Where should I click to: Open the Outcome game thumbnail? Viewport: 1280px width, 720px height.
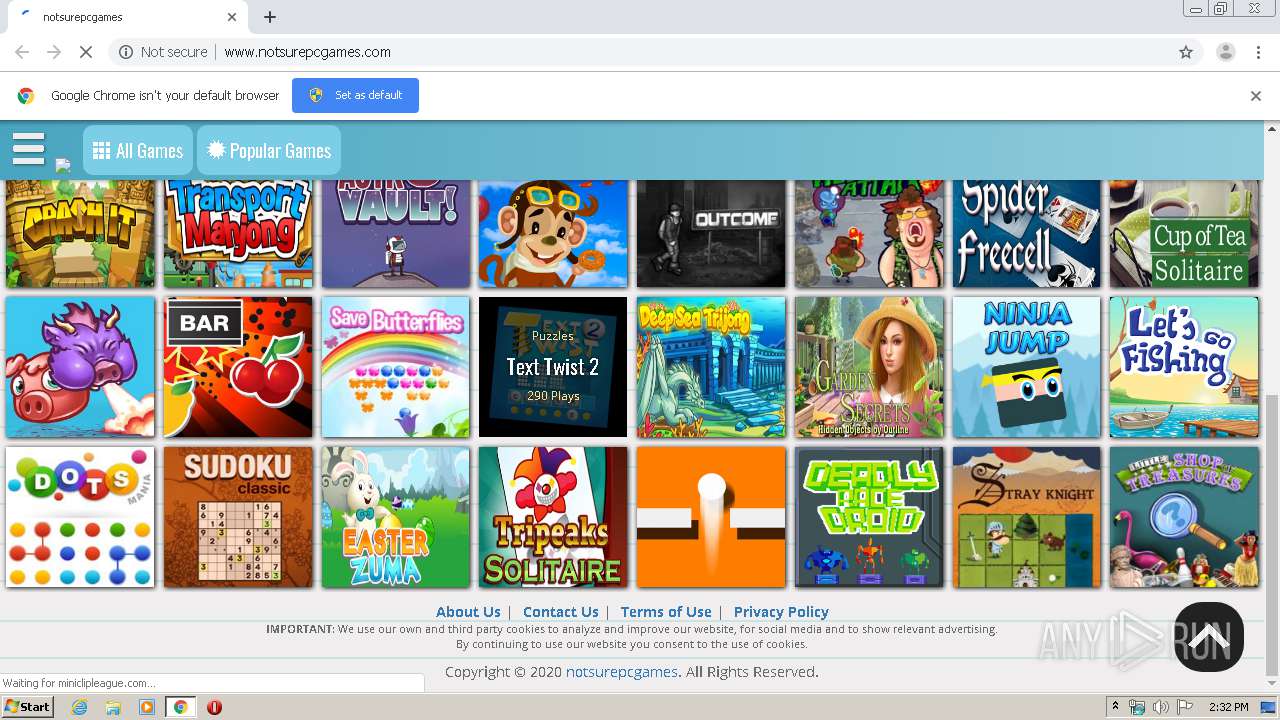711,233
